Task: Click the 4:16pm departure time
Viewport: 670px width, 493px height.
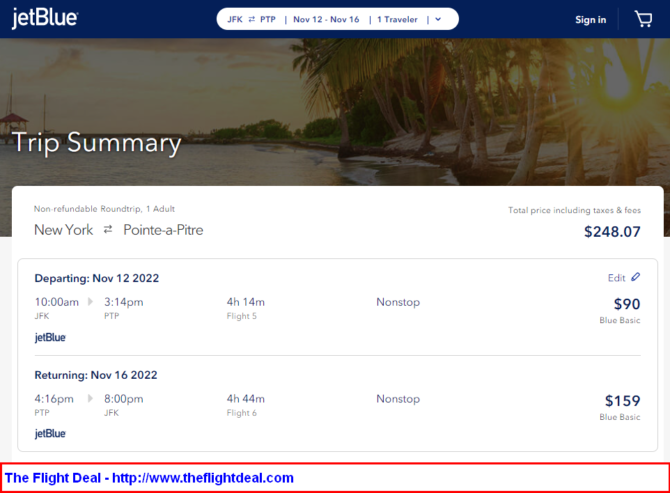Action: (54, 399)
